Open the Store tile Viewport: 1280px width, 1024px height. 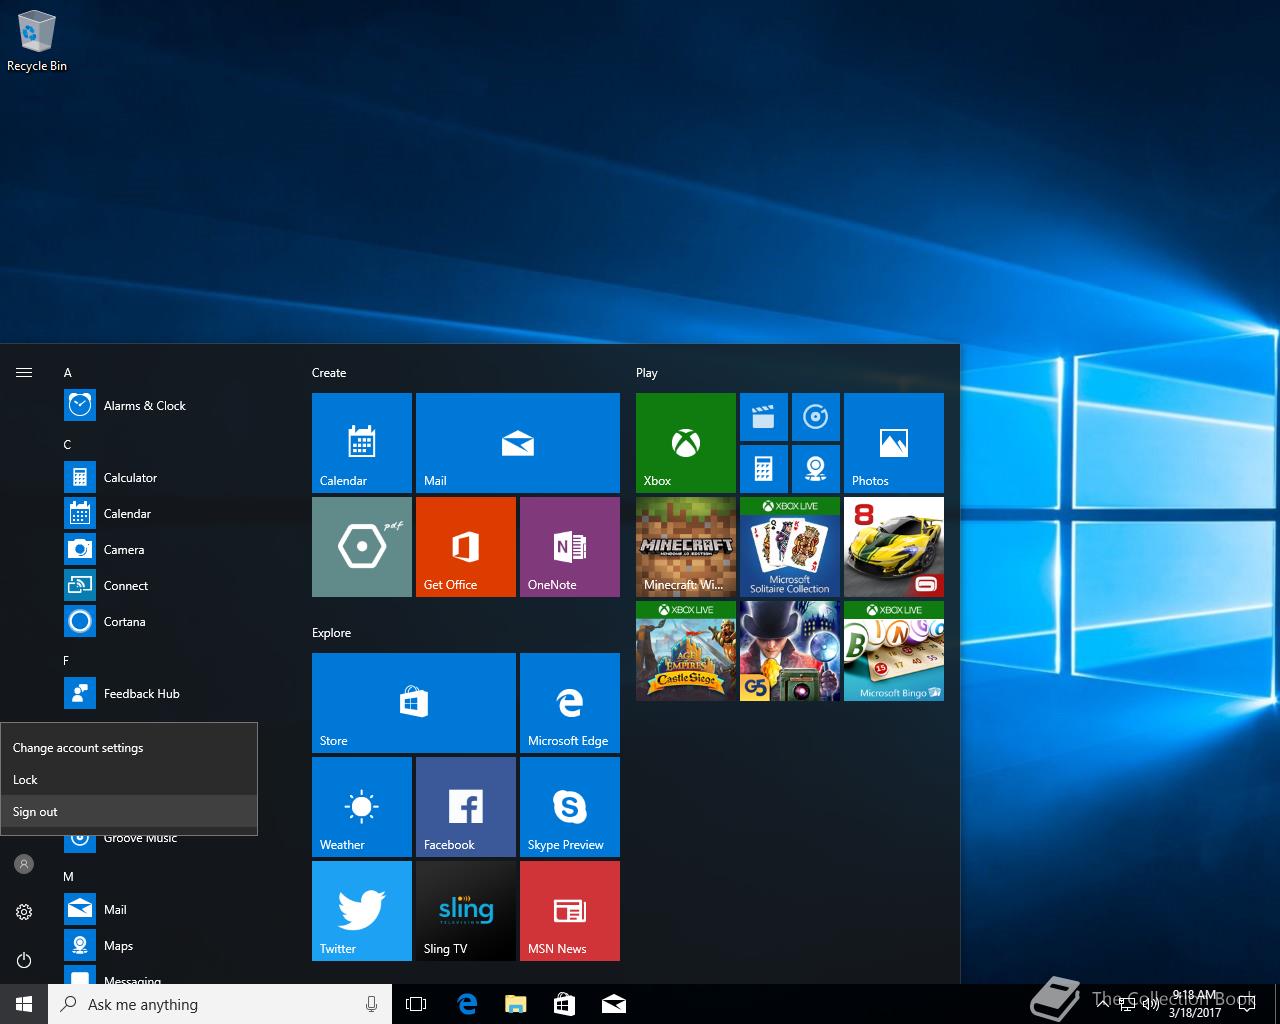click(x=414, y=703)
